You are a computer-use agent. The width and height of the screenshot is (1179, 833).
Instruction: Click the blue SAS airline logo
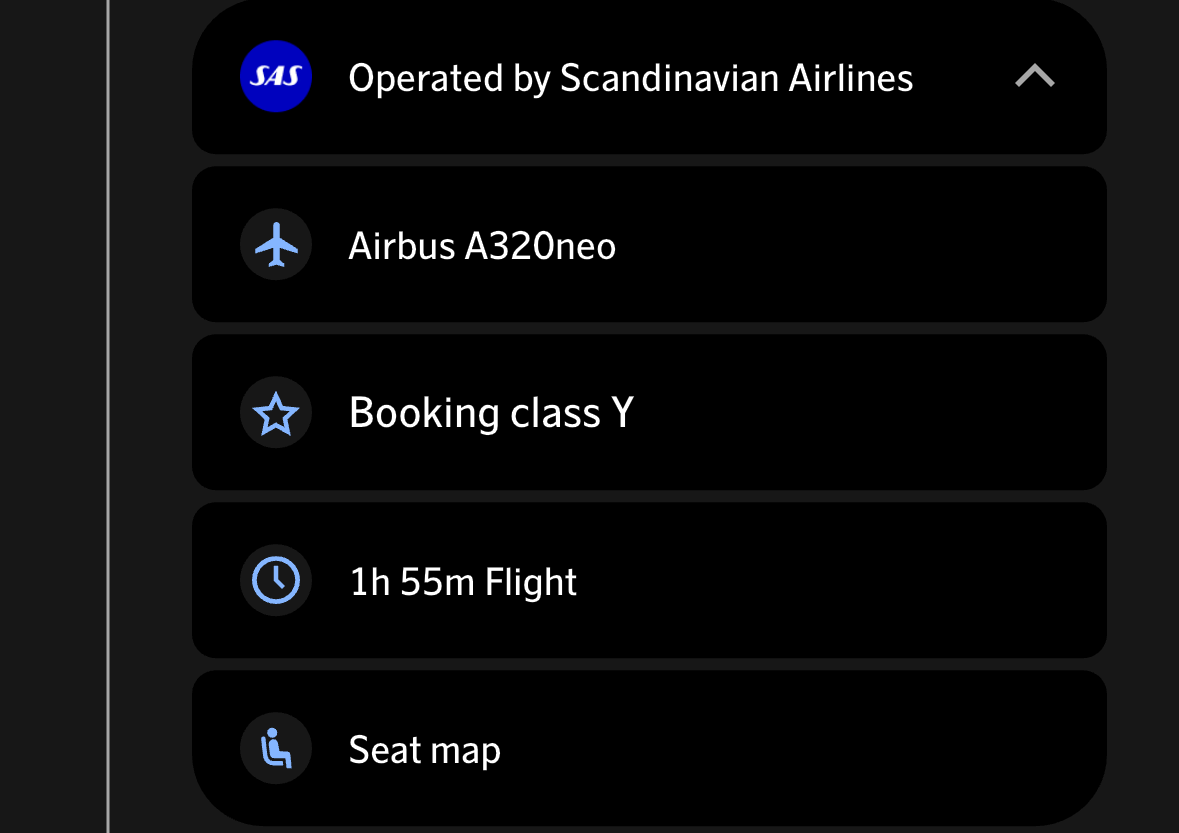click(276, 77)
